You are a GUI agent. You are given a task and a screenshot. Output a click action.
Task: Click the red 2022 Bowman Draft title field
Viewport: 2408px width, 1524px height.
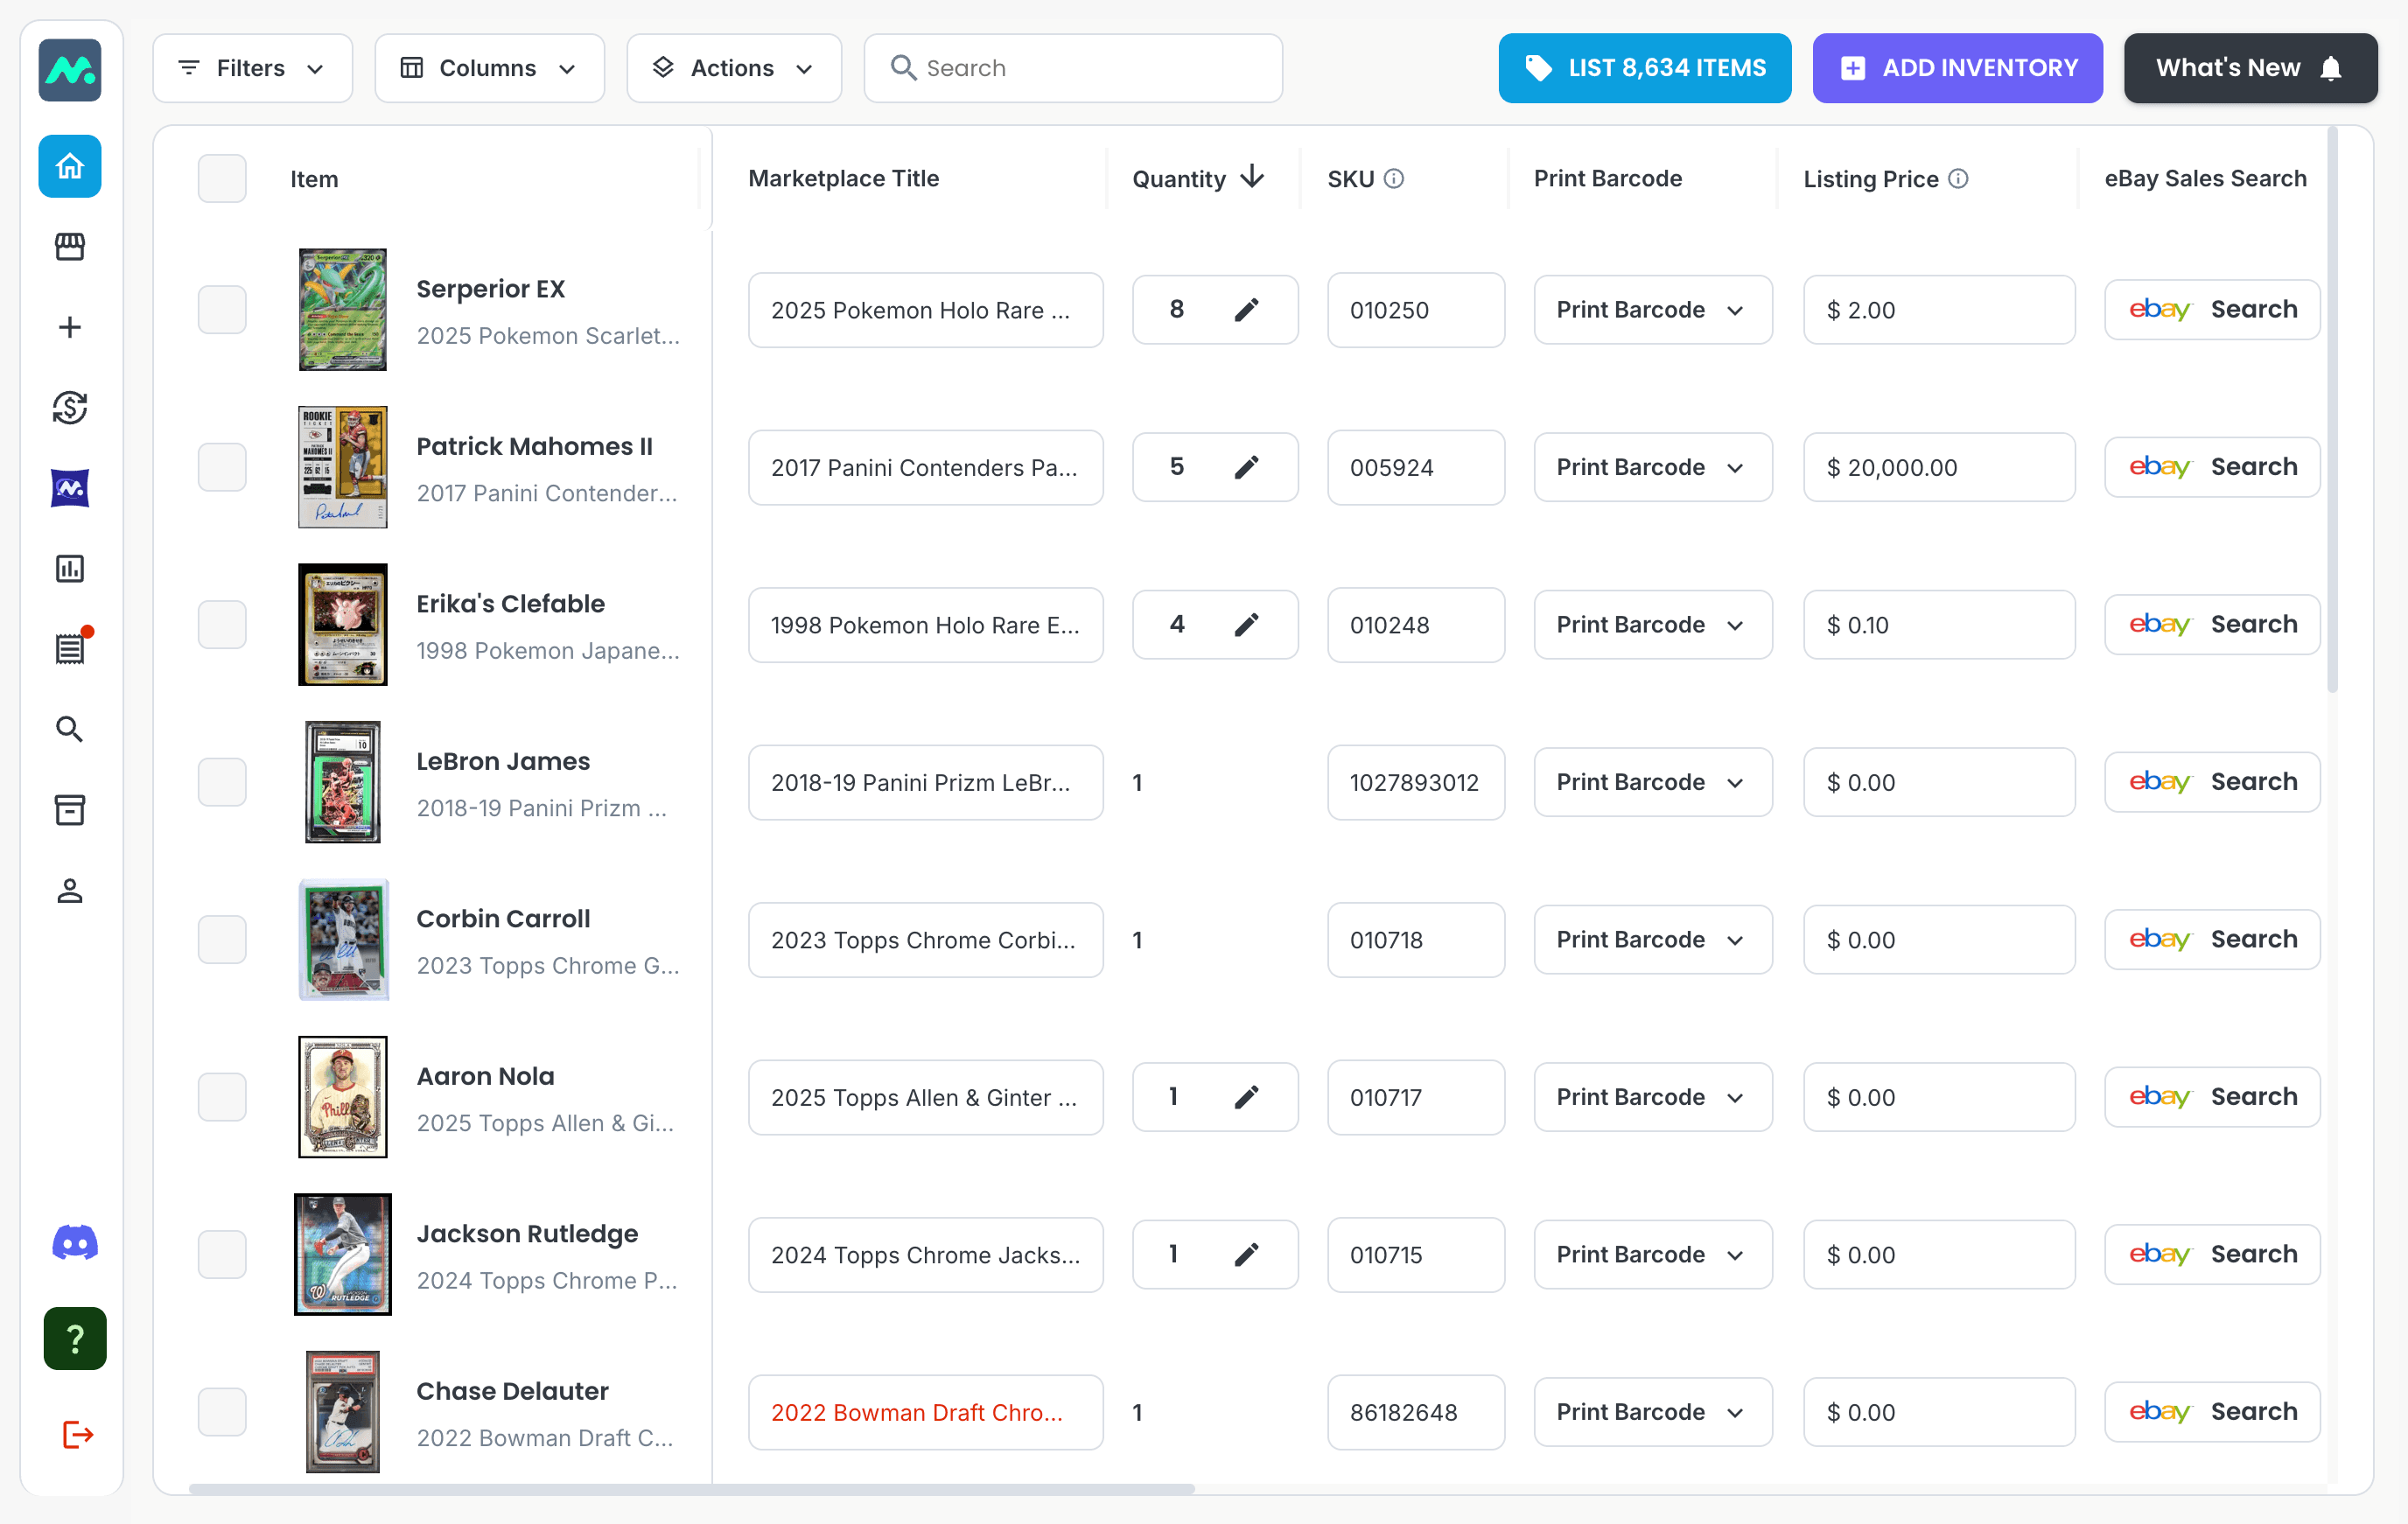tap(926, 1412)
